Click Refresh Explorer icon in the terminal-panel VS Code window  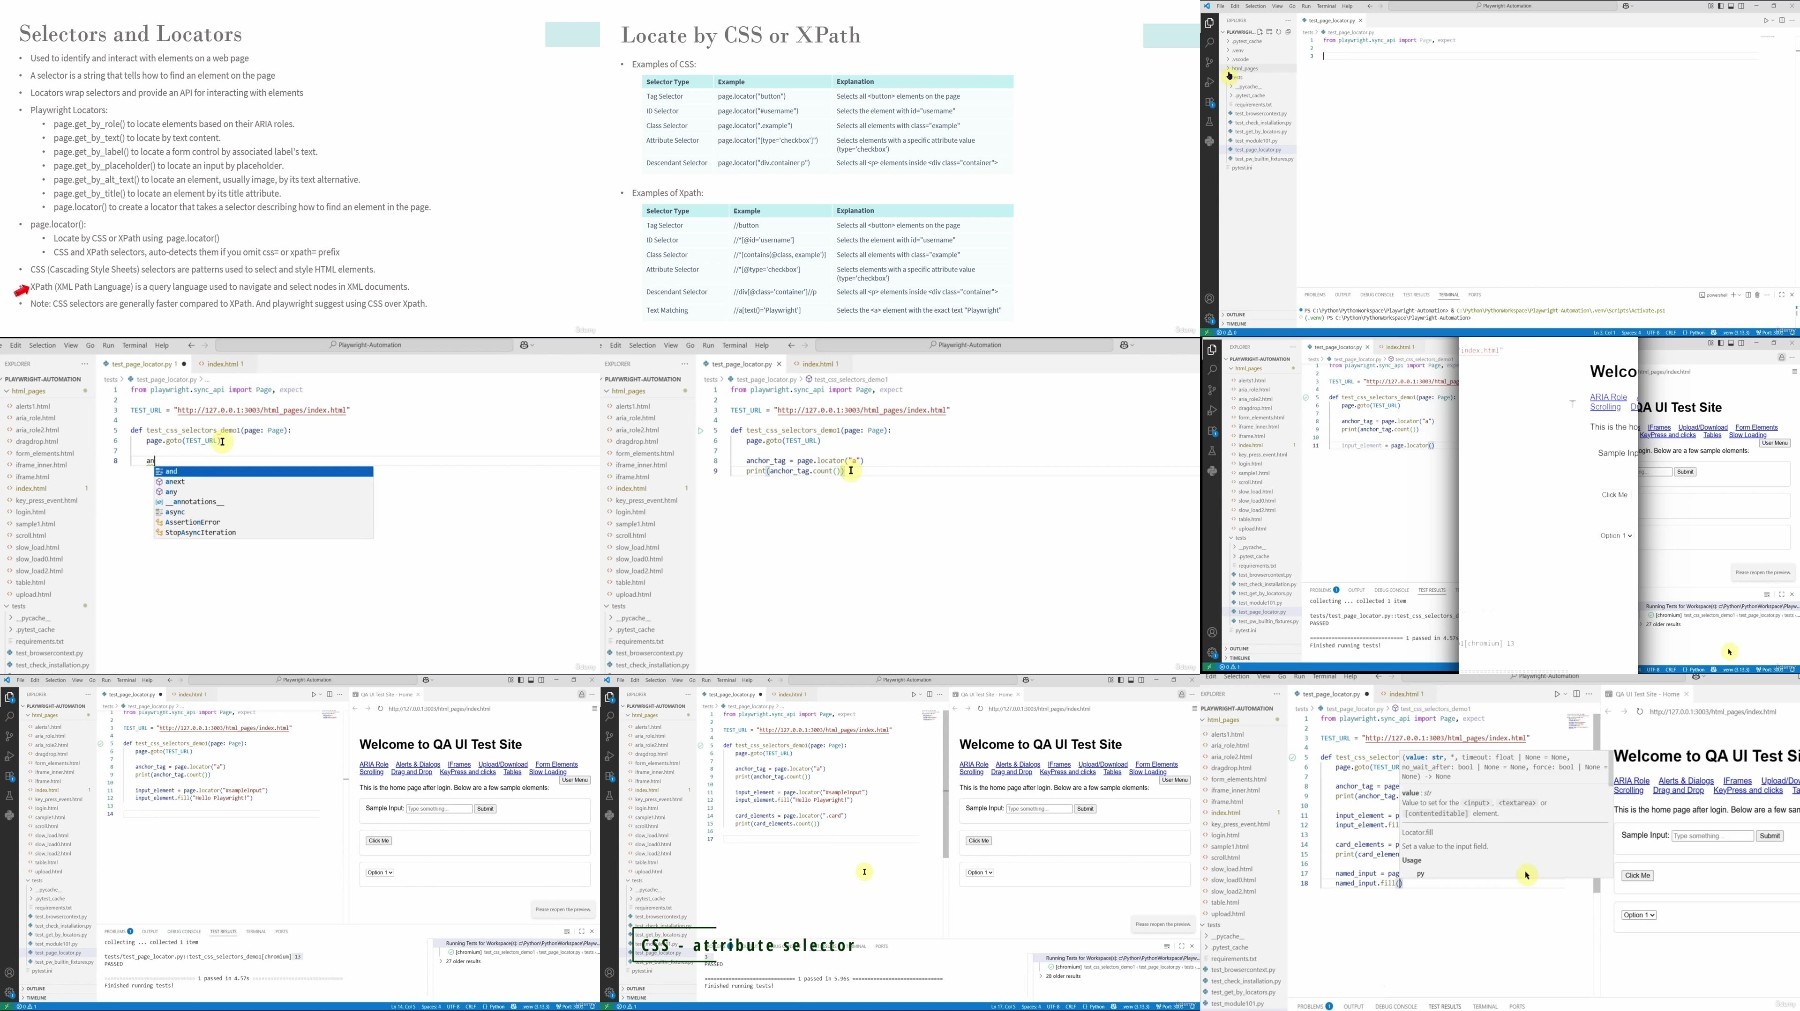click(x=1278, y=32)
